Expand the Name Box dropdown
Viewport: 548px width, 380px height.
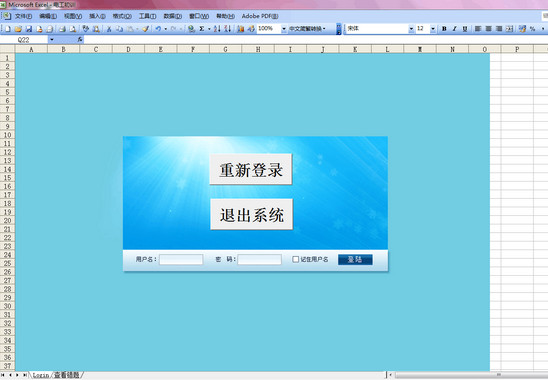click(52, 40)
